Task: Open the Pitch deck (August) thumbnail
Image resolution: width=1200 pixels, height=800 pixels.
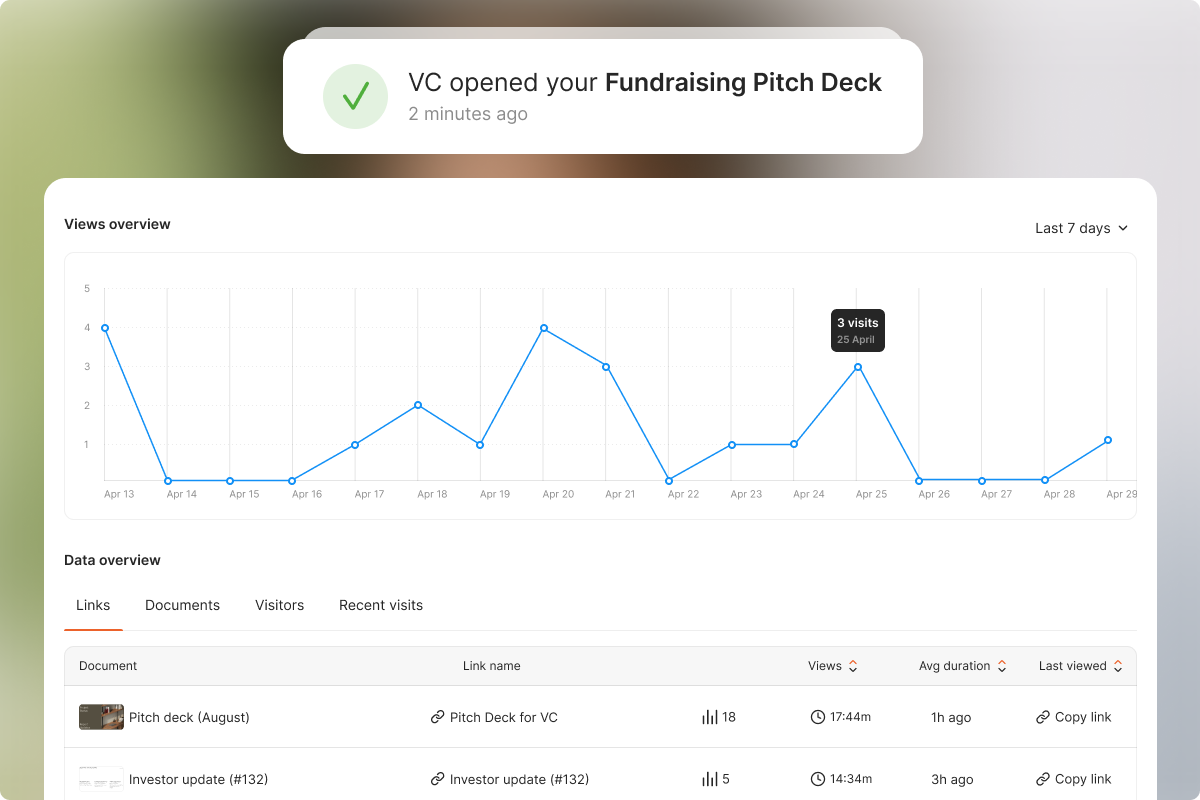Action: (x=101, y=717)
